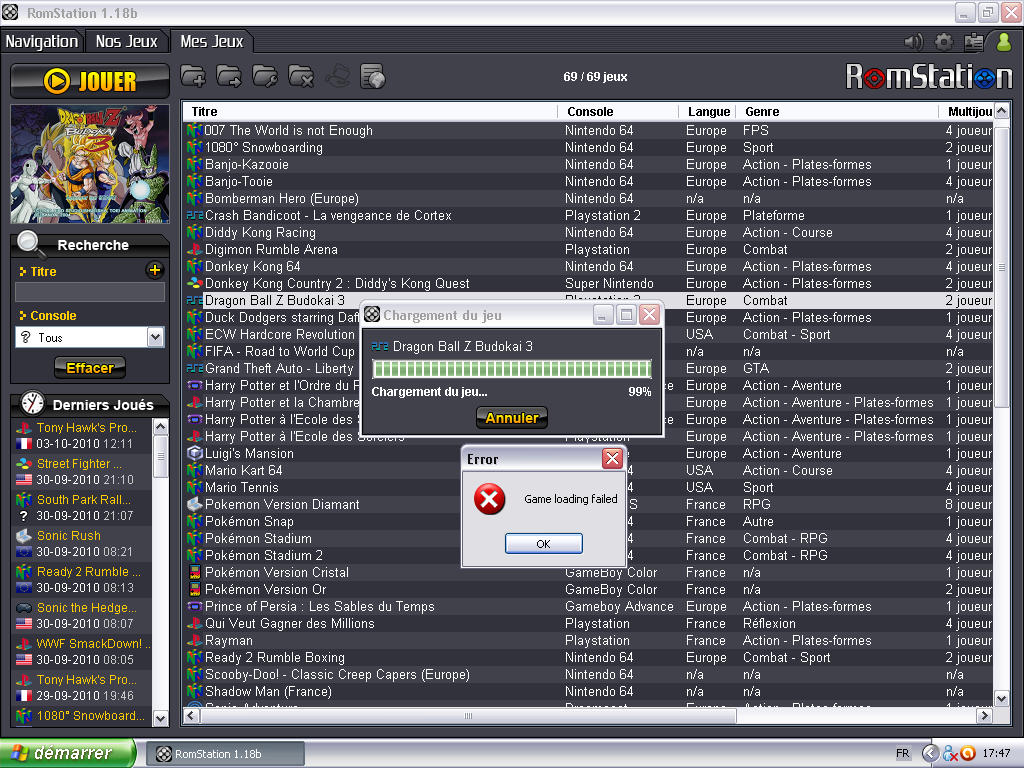Confirm the Error dialog with OK
This screenshot has width=1024, height=768.
pos(543,543)
